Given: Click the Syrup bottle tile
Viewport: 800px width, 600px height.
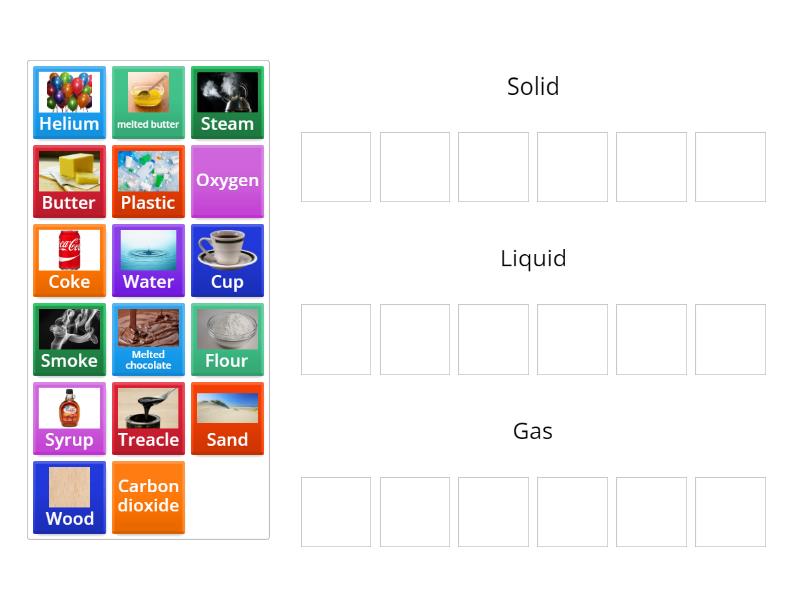Looking at the screenshot, I should (x=69, y=418).
